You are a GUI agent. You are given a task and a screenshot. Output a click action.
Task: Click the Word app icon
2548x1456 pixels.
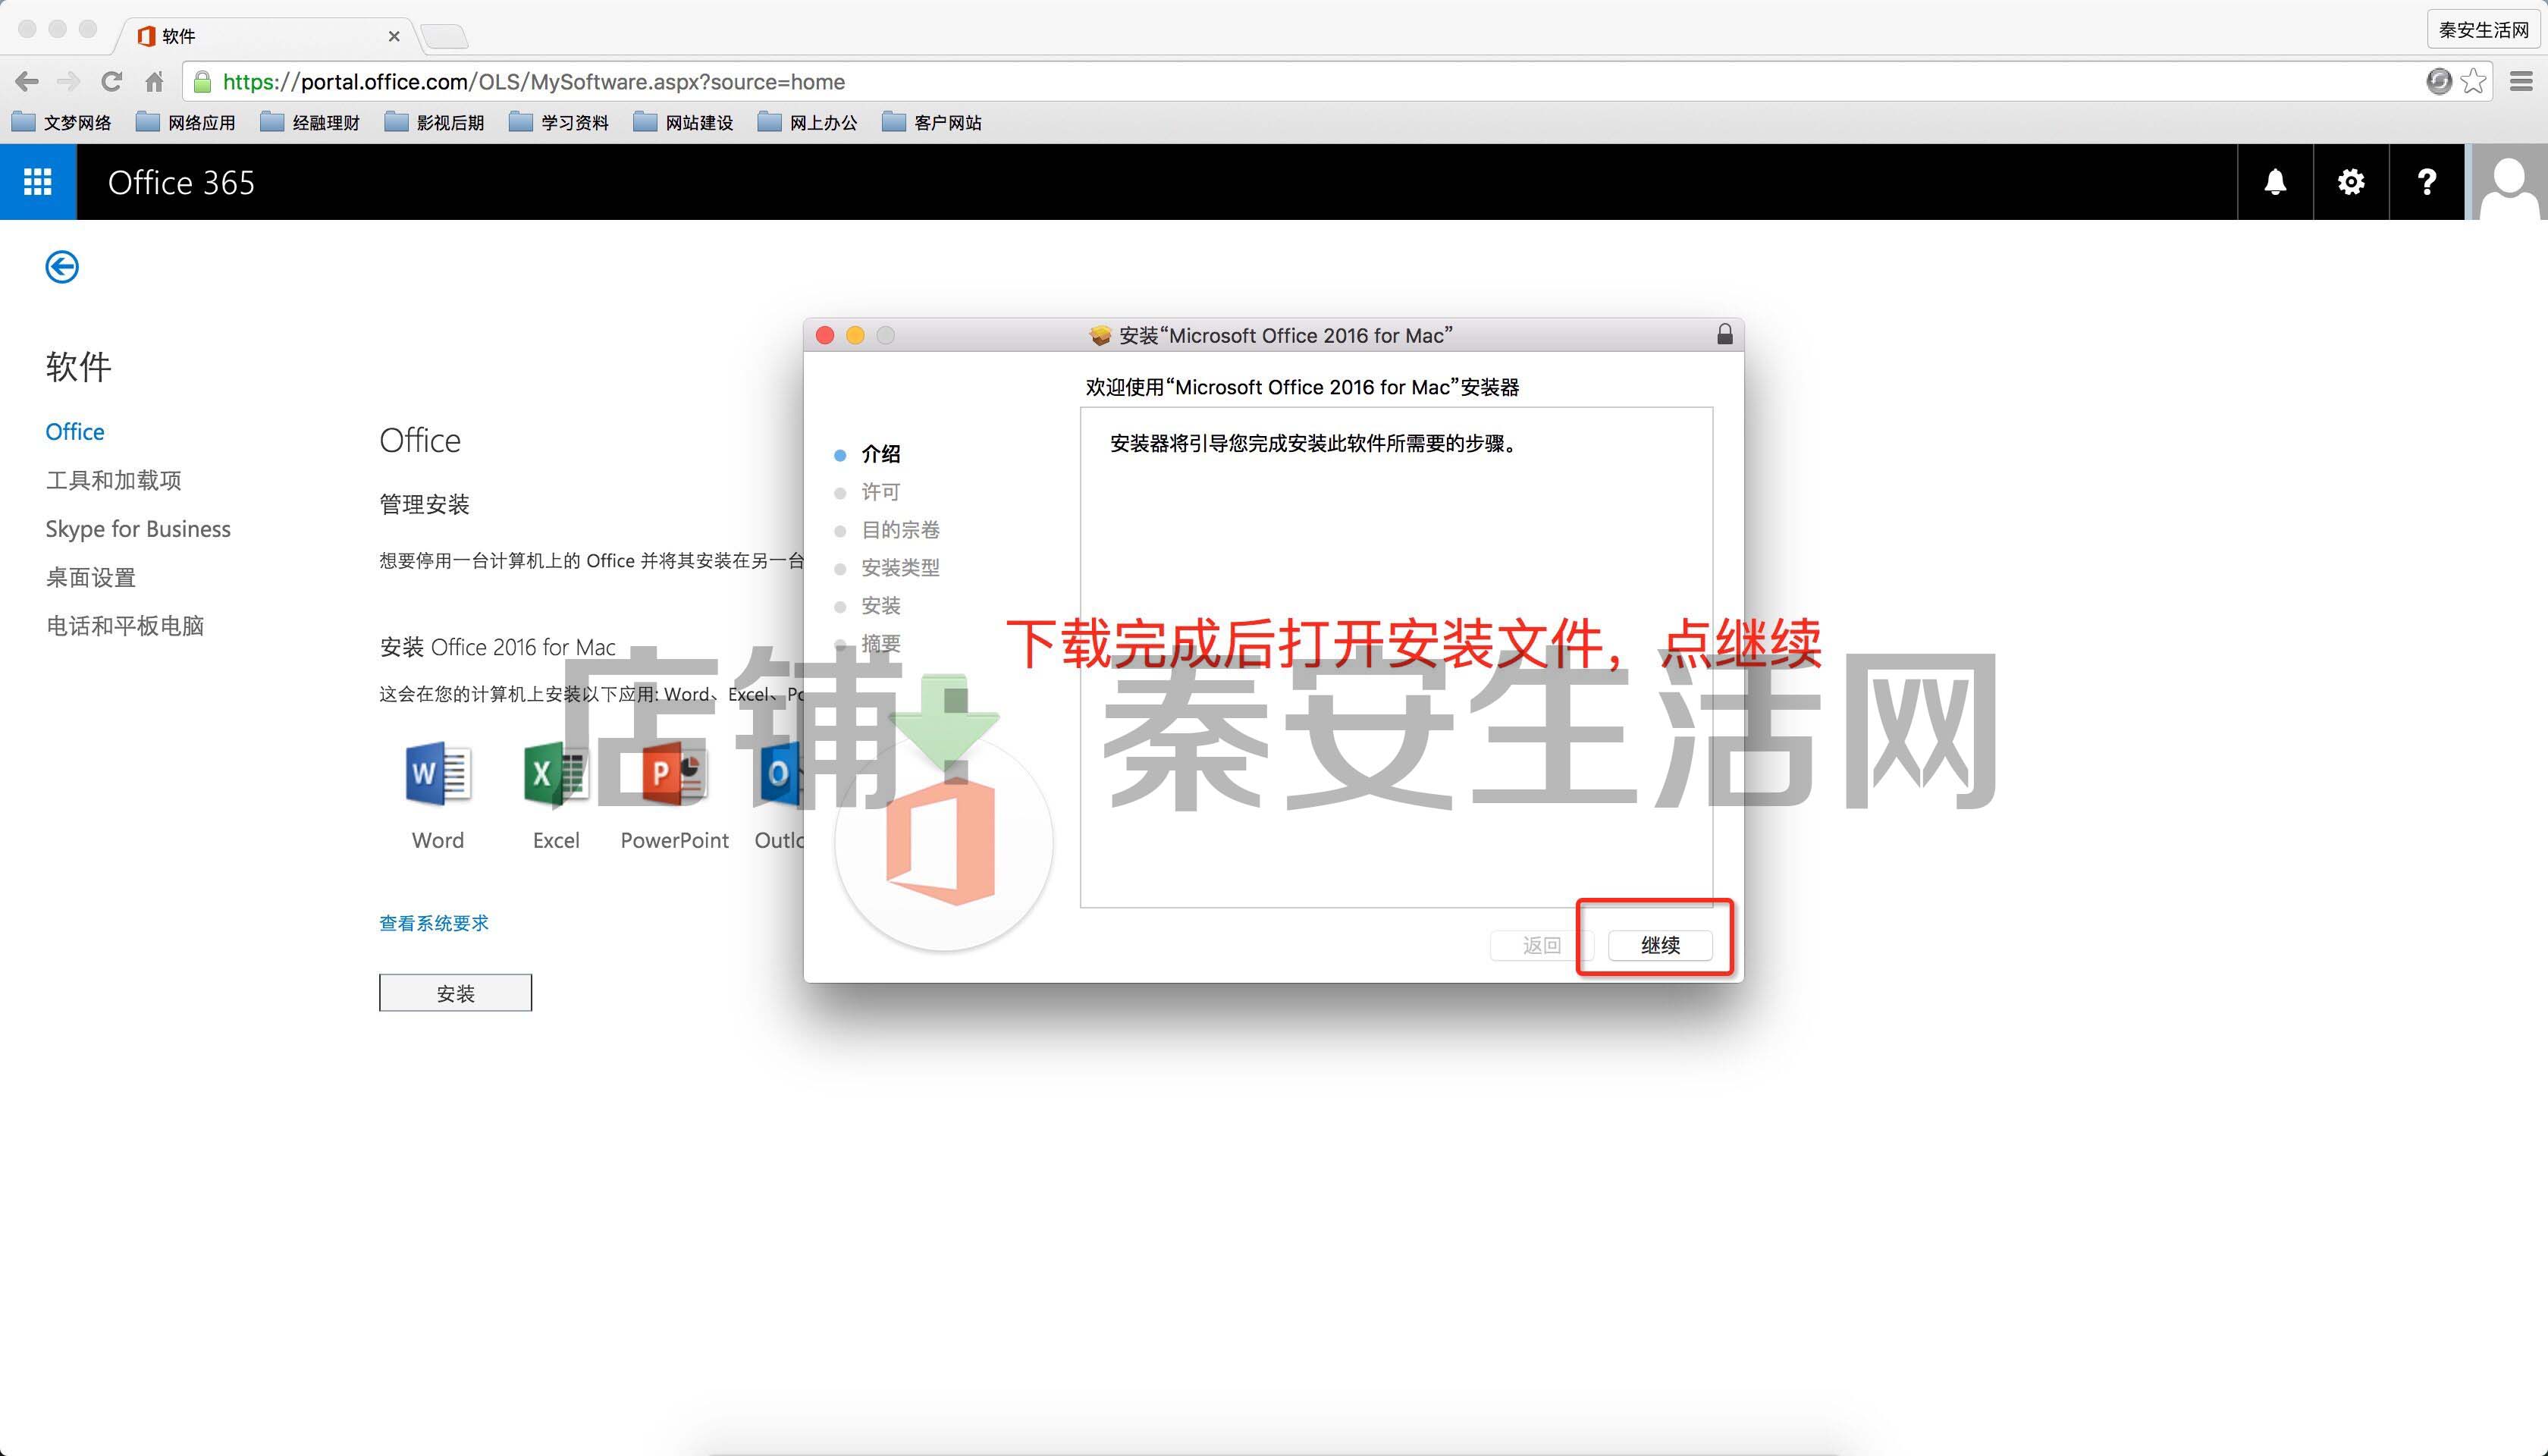[x=438, y=774]
